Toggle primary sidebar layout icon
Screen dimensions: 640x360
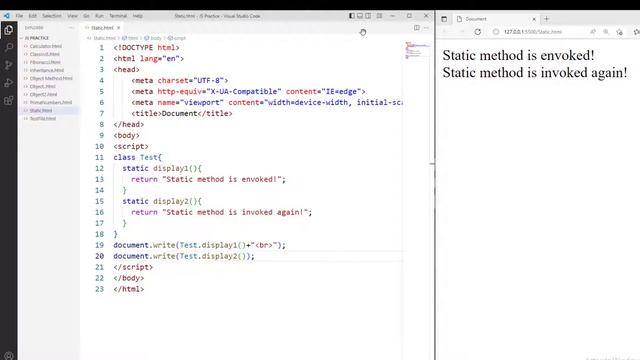[x=351, y=16]
